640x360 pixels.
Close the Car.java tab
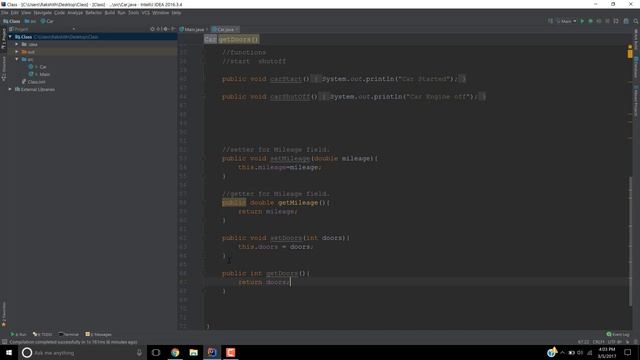[237, 29]
